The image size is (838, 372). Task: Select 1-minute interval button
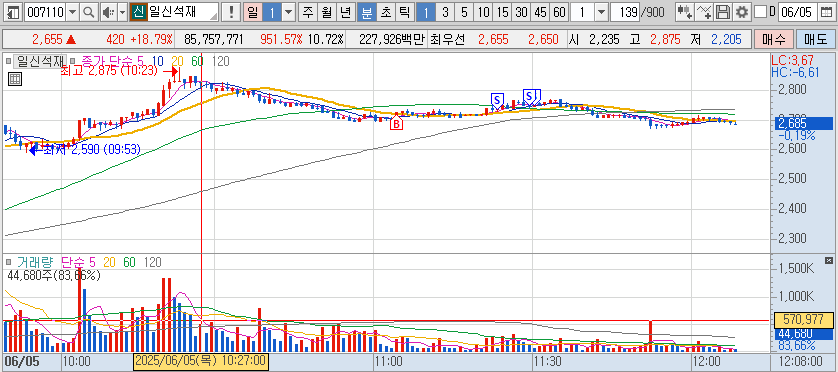(426, 12)
